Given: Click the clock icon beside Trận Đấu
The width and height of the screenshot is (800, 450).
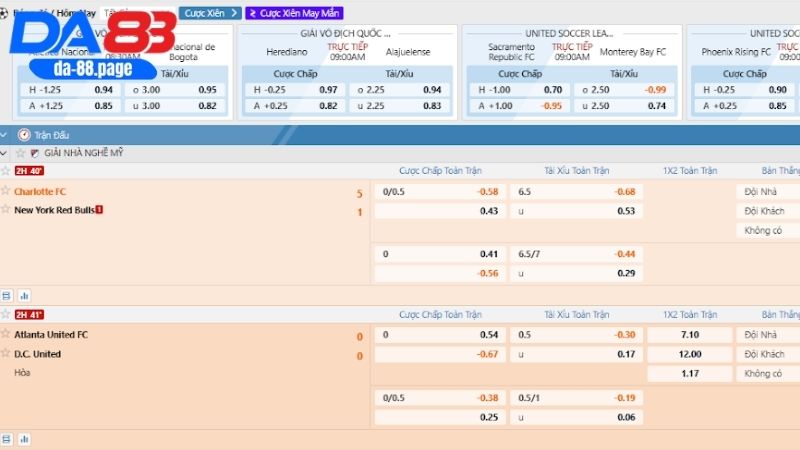Looking at the screenshot, I should (x=24, y=135).
